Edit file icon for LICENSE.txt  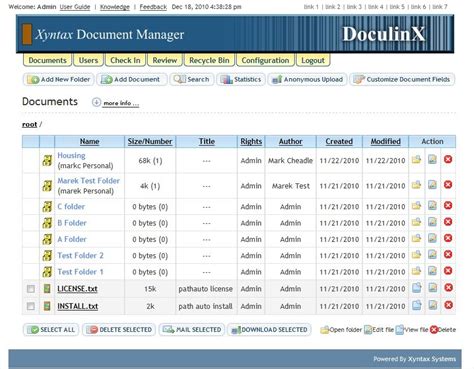pos(433,288)
